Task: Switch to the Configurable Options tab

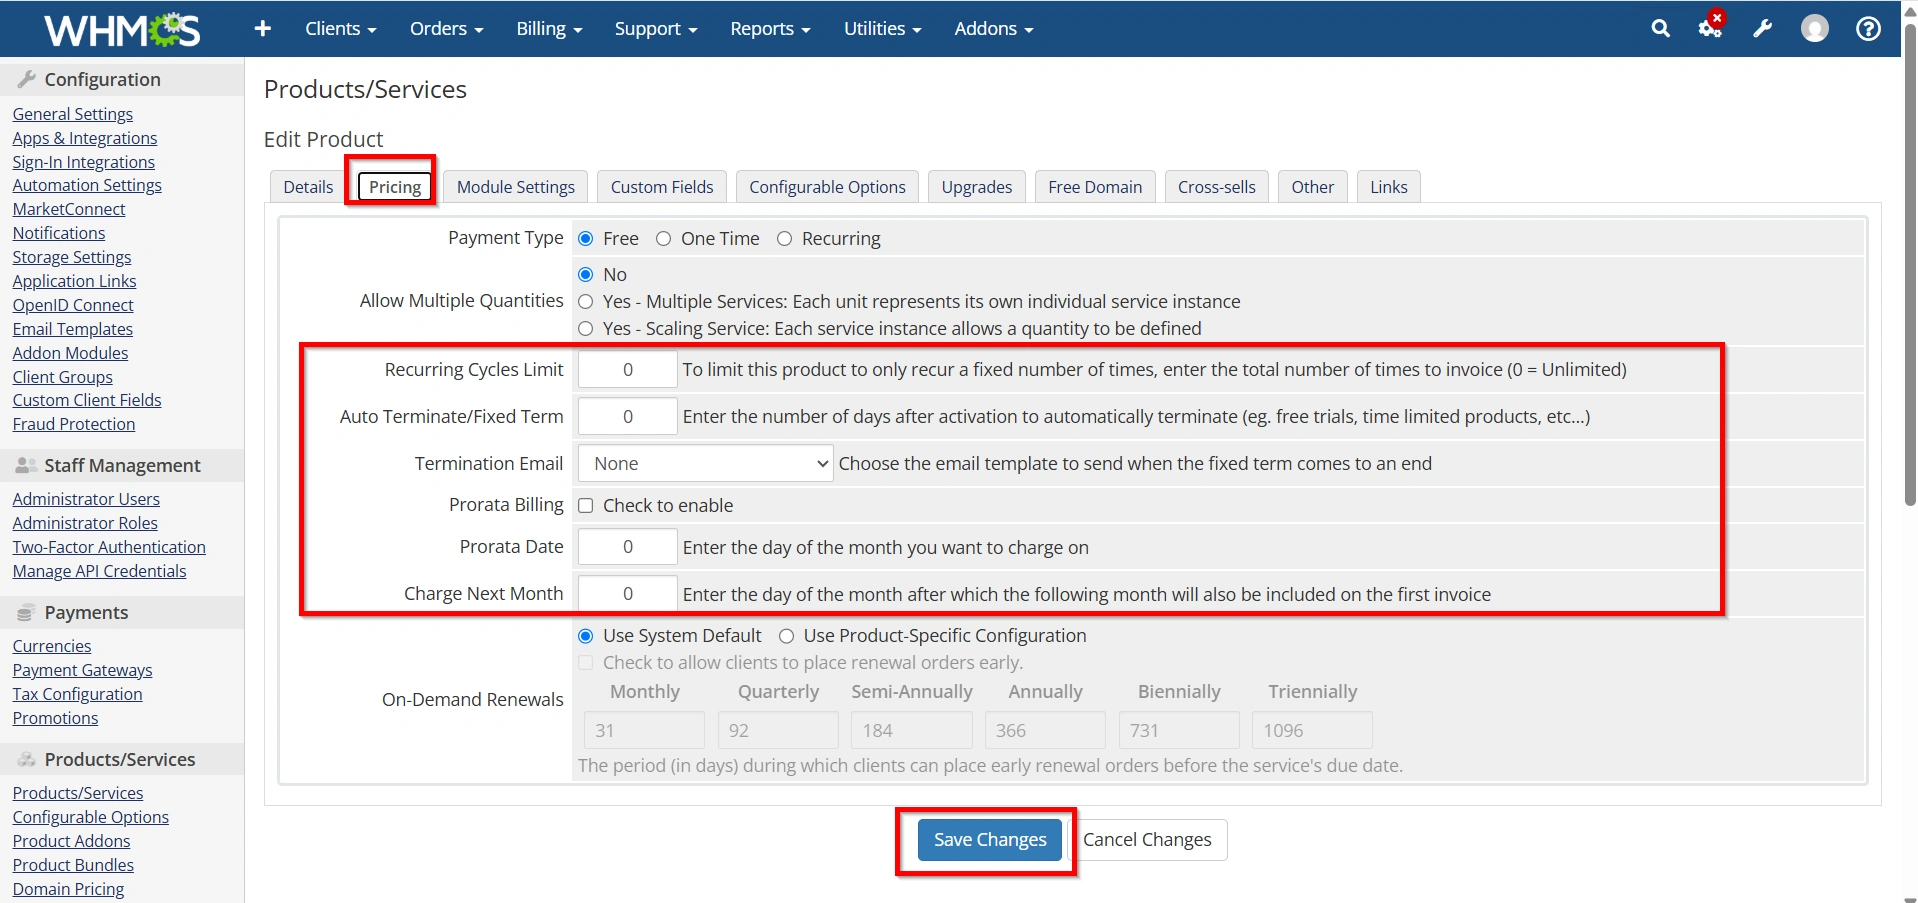Action: pyautogui.click(x=827, y=187)
